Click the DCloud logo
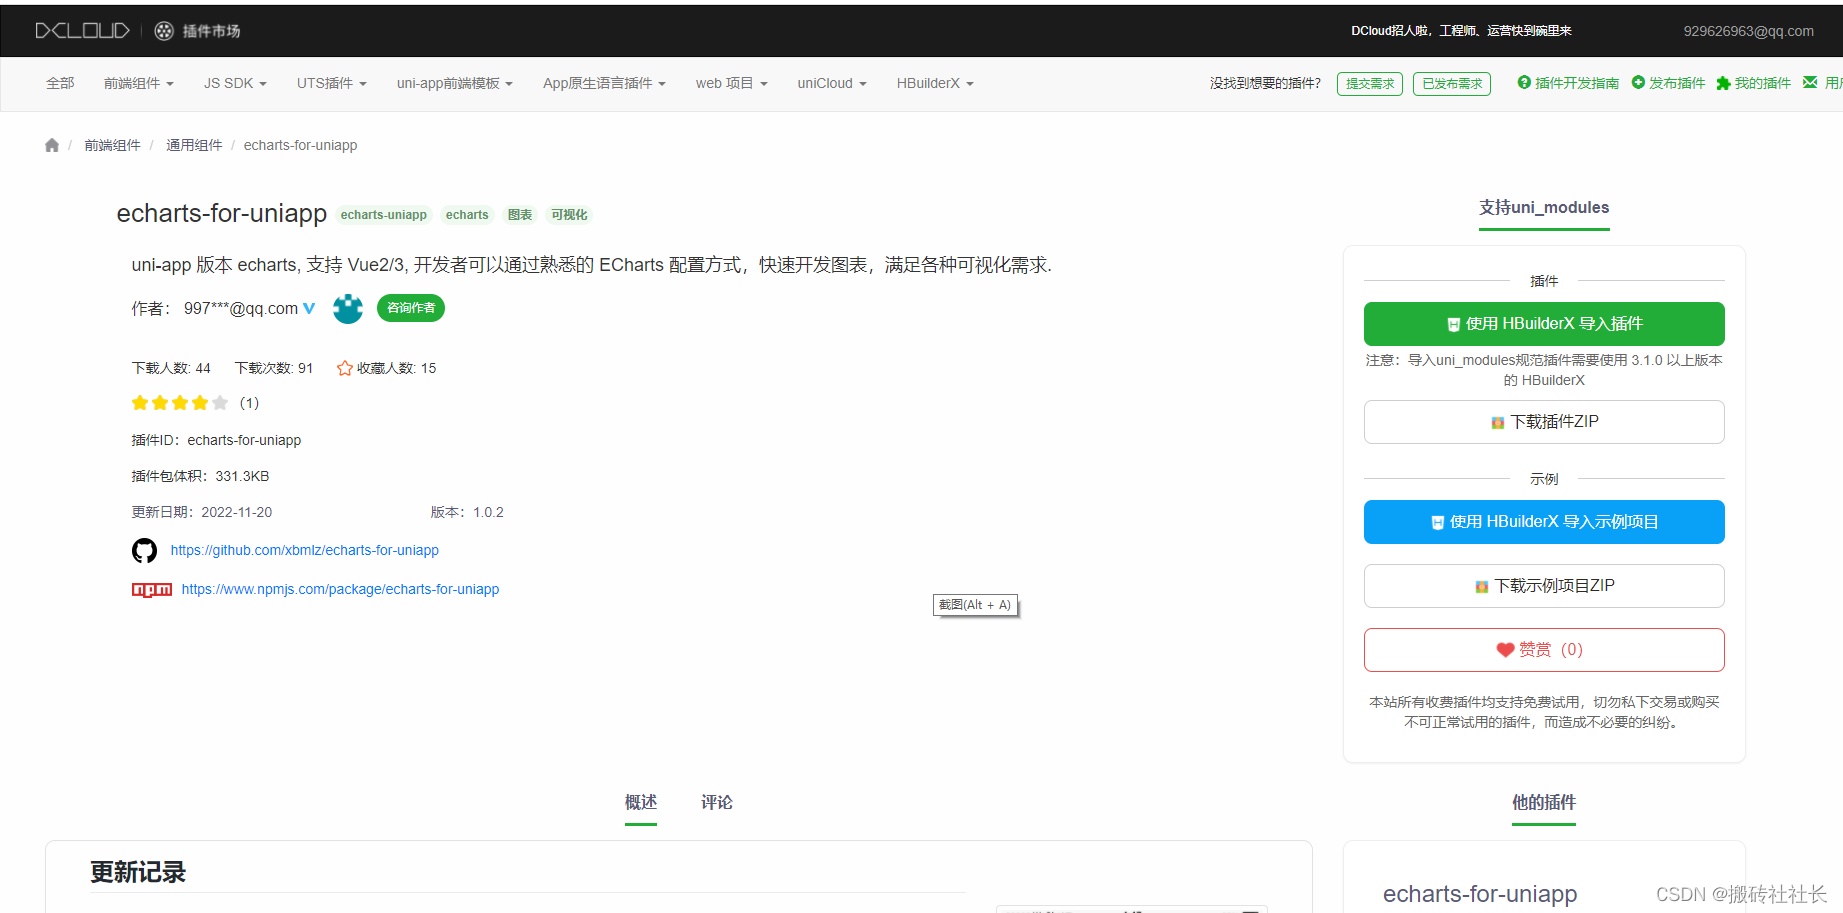This screenshot has height=913, width=1843. coord(82,29)
